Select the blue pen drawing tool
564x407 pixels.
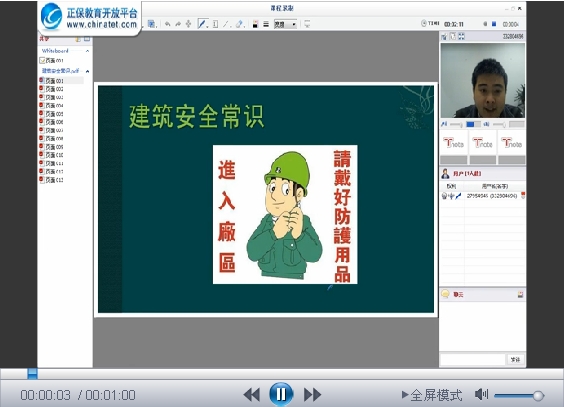202,24
